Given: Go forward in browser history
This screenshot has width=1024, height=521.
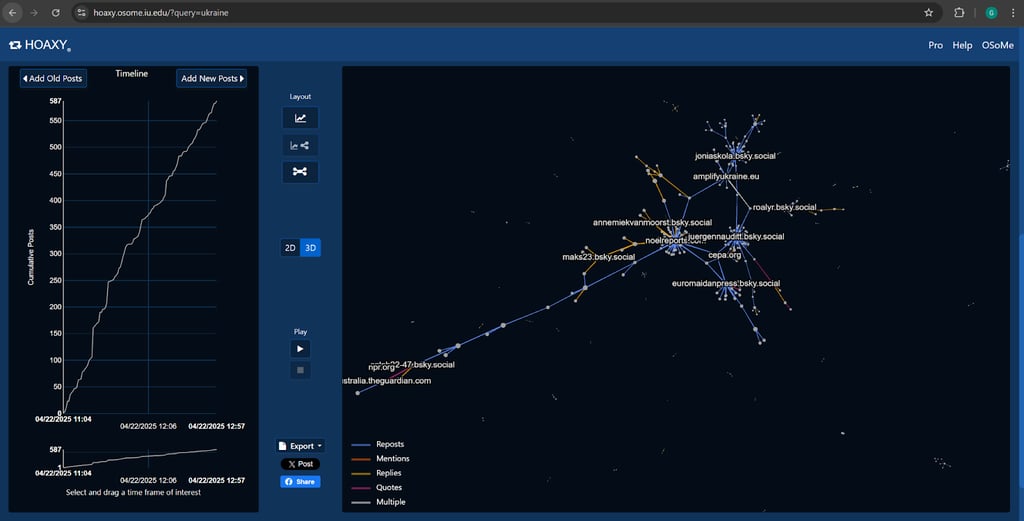Looking at the screenshot, I should (34, 12).
